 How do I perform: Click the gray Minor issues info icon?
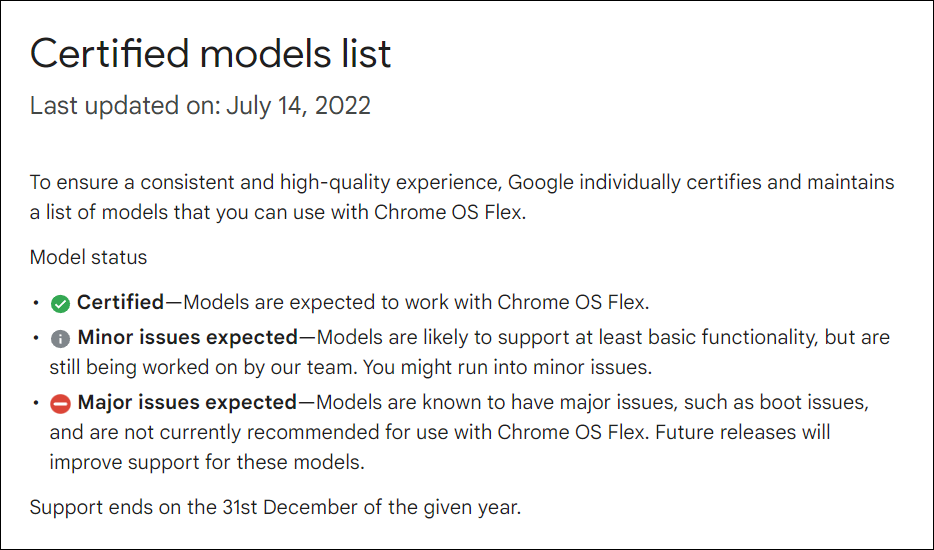coord(60,339)
